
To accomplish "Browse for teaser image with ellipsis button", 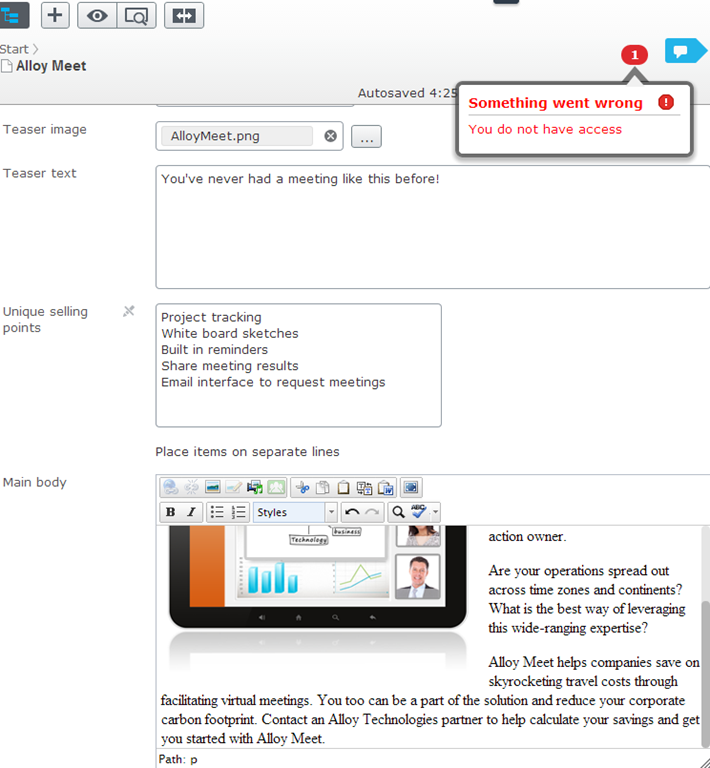I will click(366, 137).
